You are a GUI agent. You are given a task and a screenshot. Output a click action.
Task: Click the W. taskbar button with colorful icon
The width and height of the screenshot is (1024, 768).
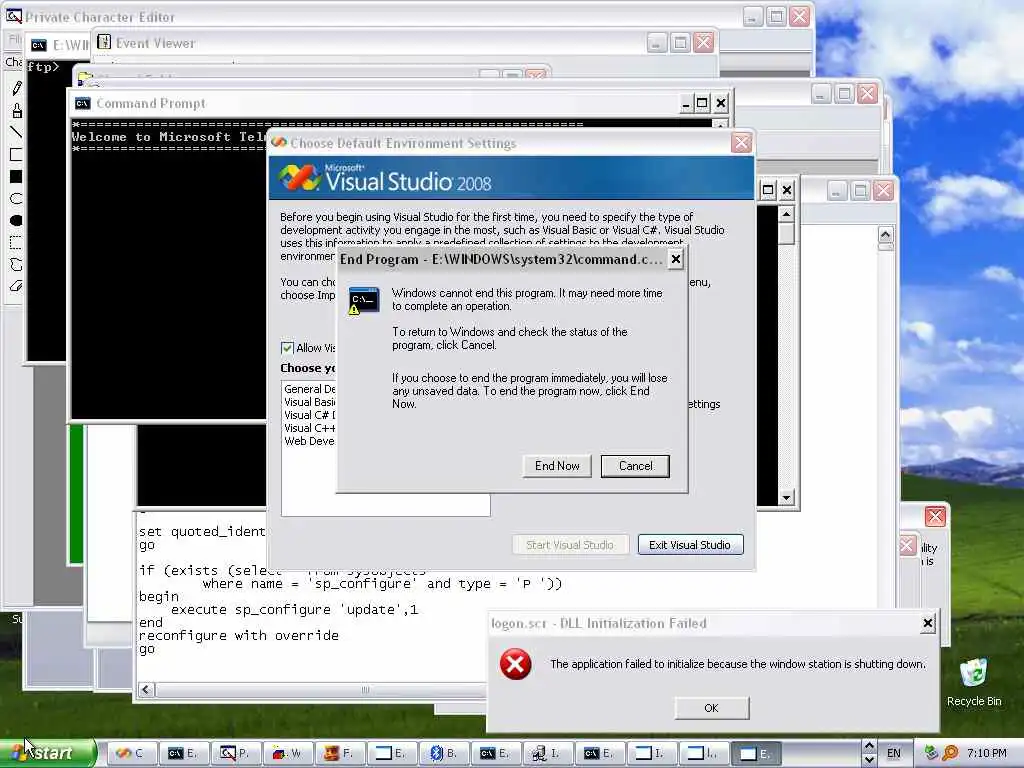click(287, 753)
